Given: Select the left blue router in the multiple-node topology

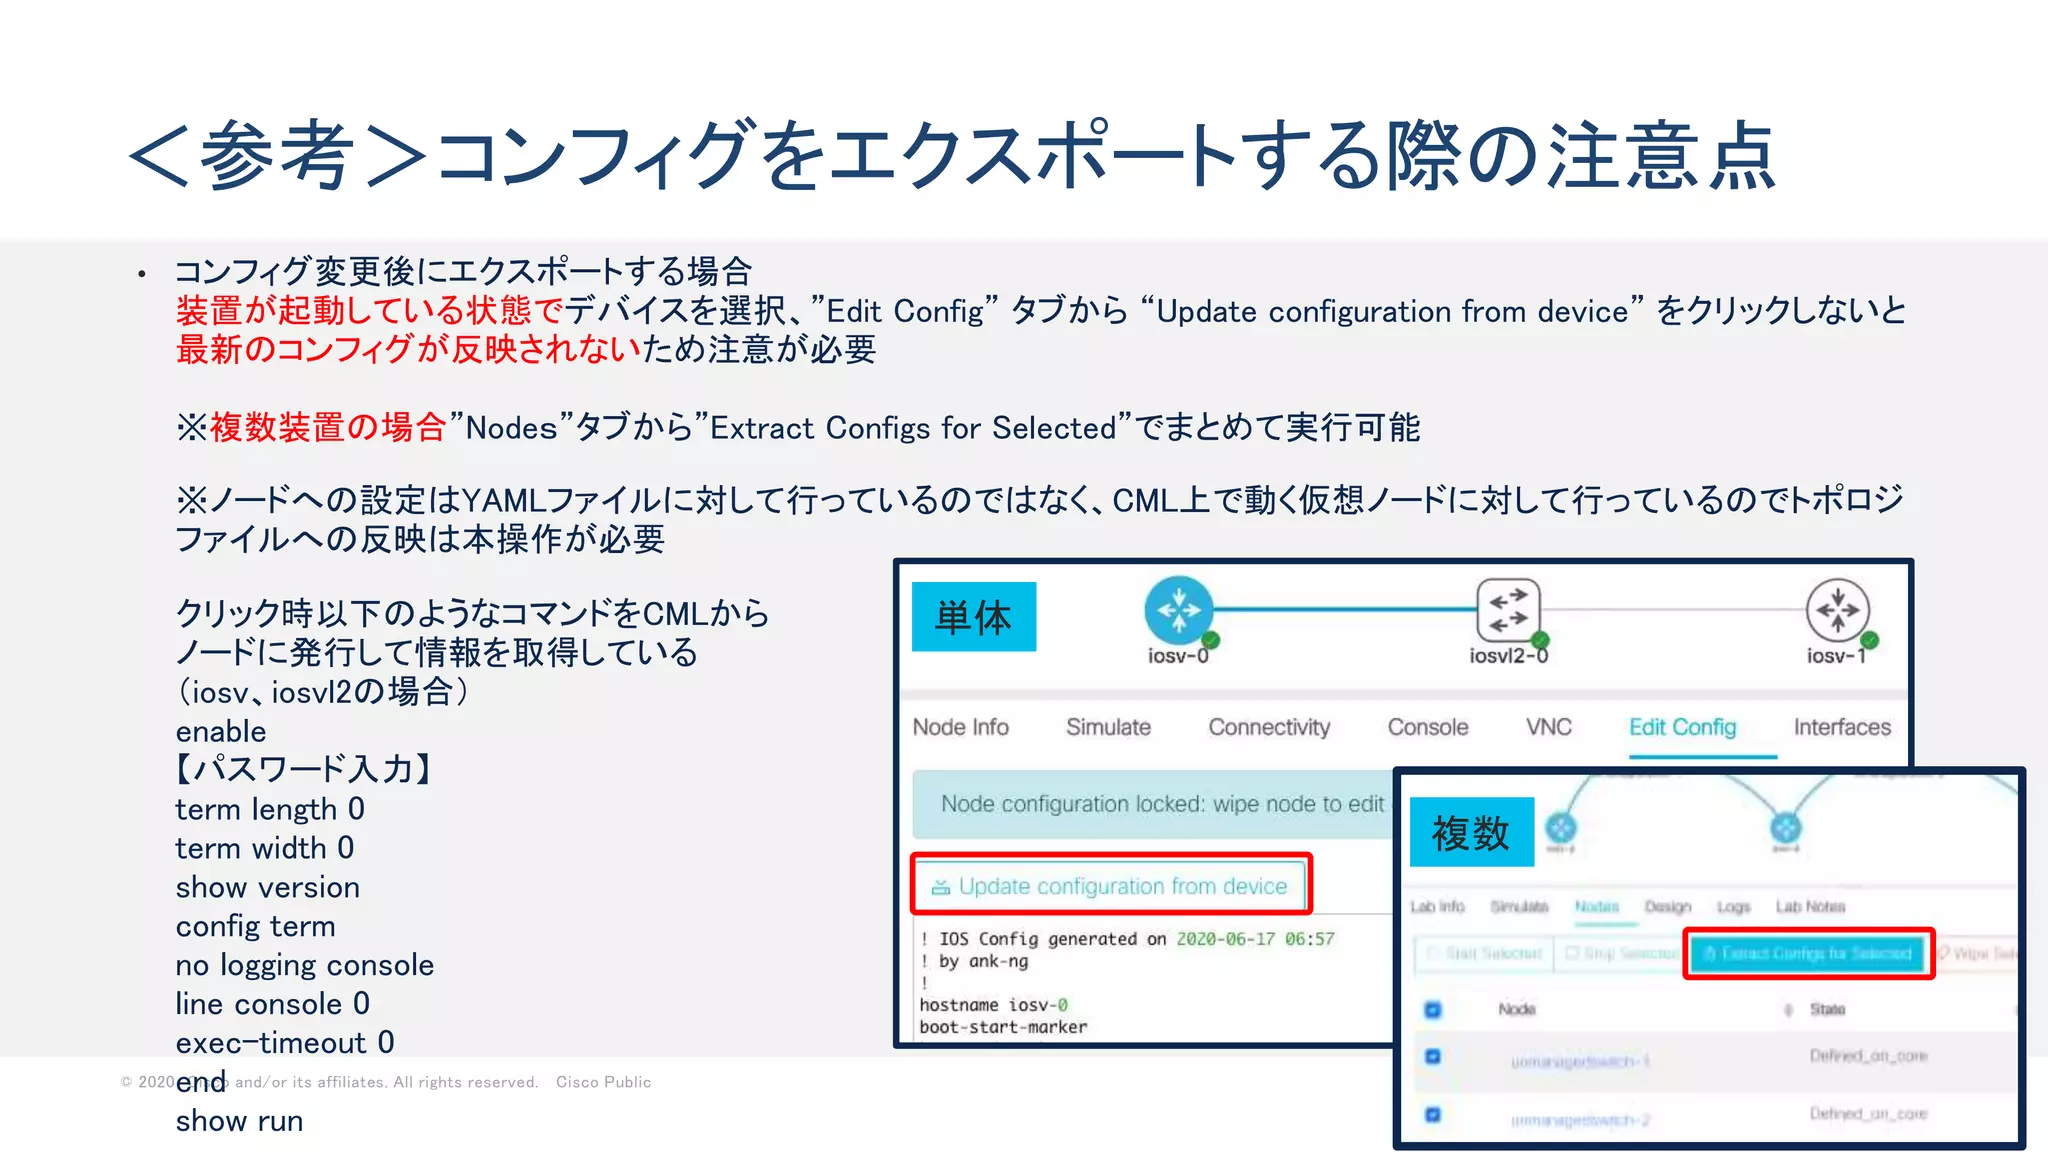Looking at the screenshot, I should 1561,828.
